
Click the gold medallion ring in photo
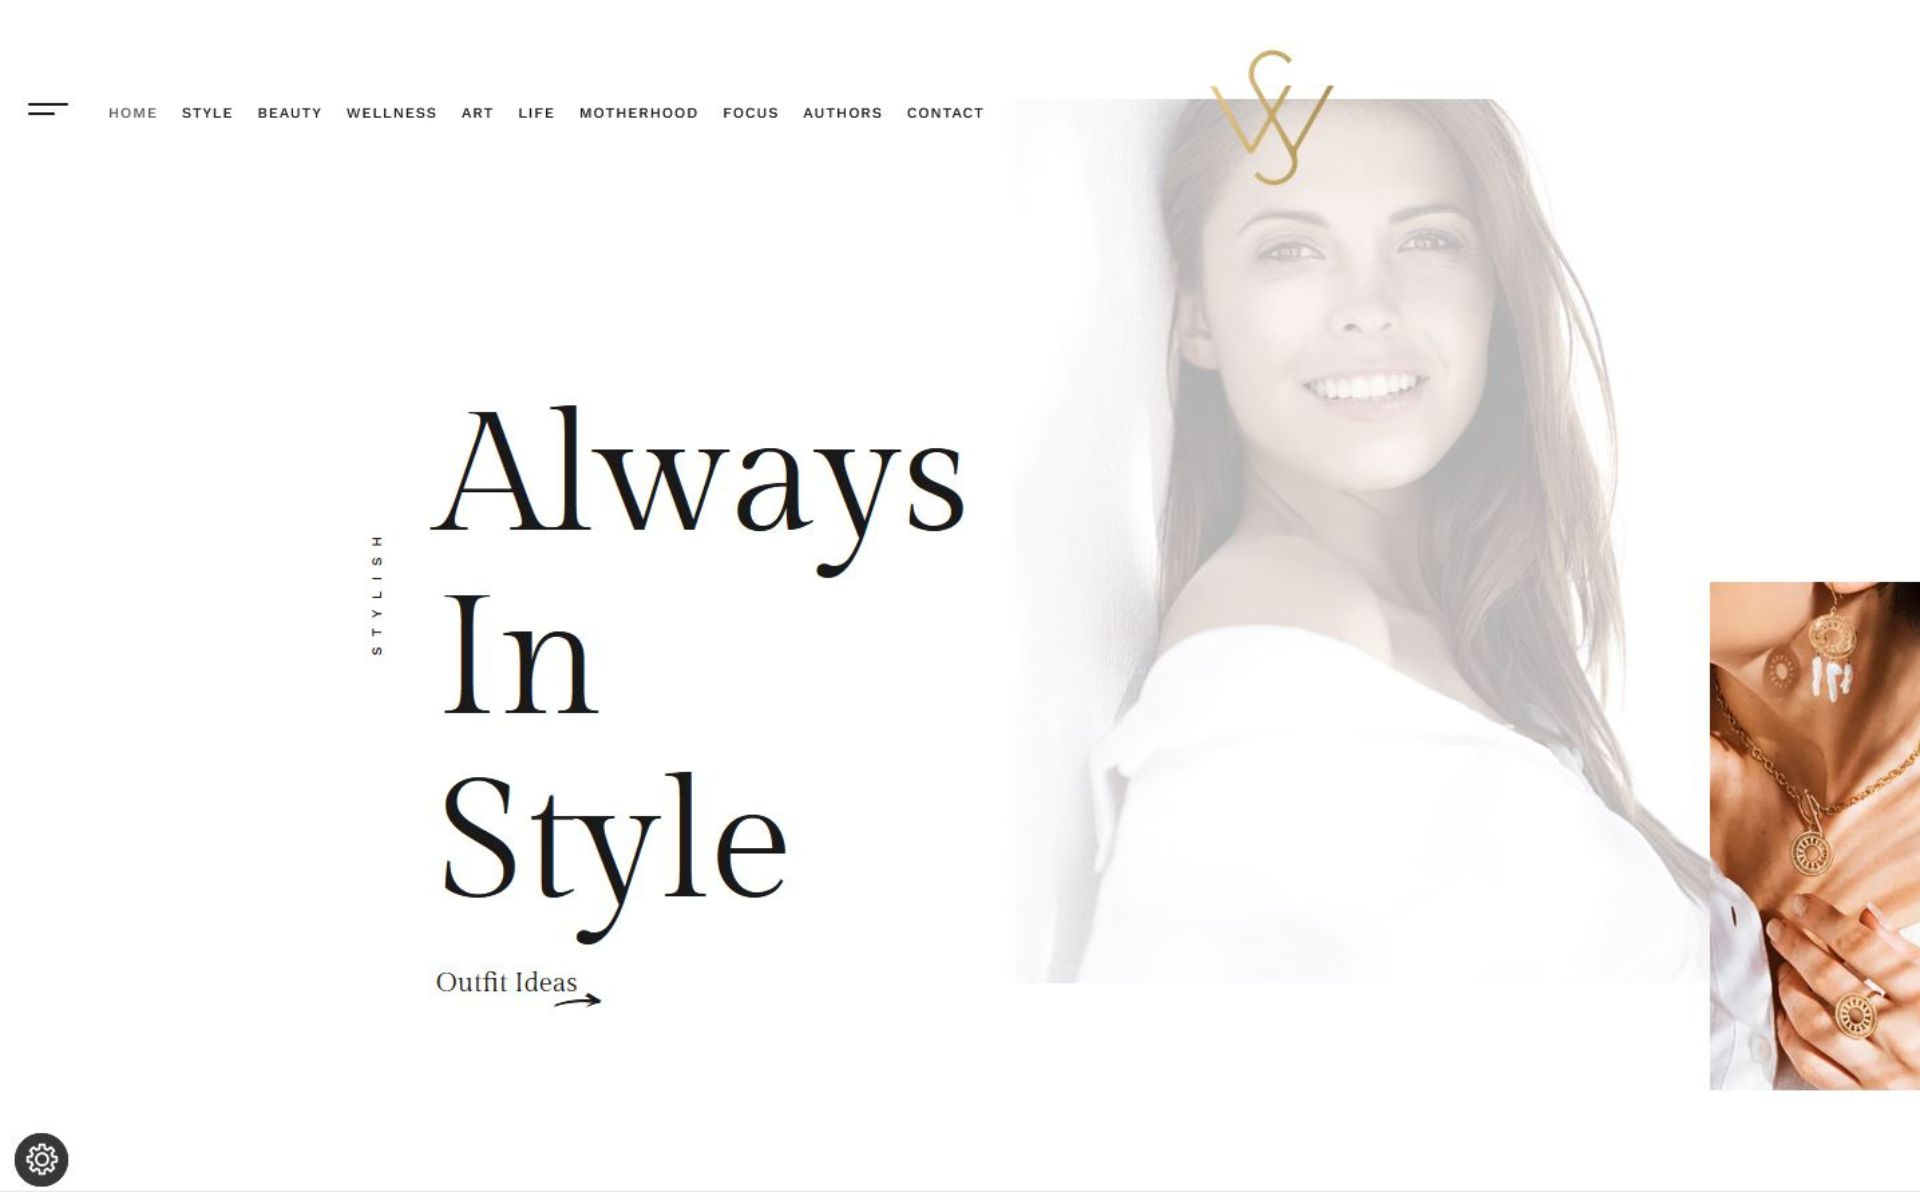coord(1854,1016)
